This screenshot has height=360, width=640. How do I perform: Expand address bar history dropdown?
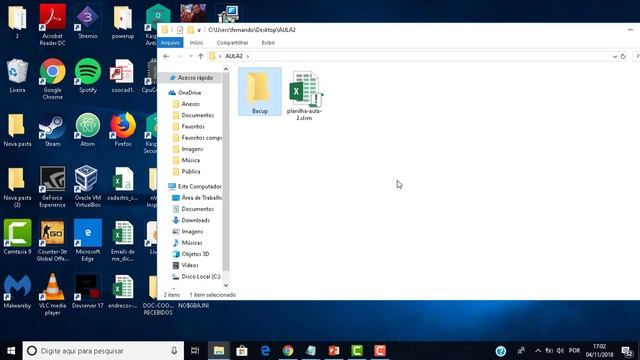click(615, 56)
